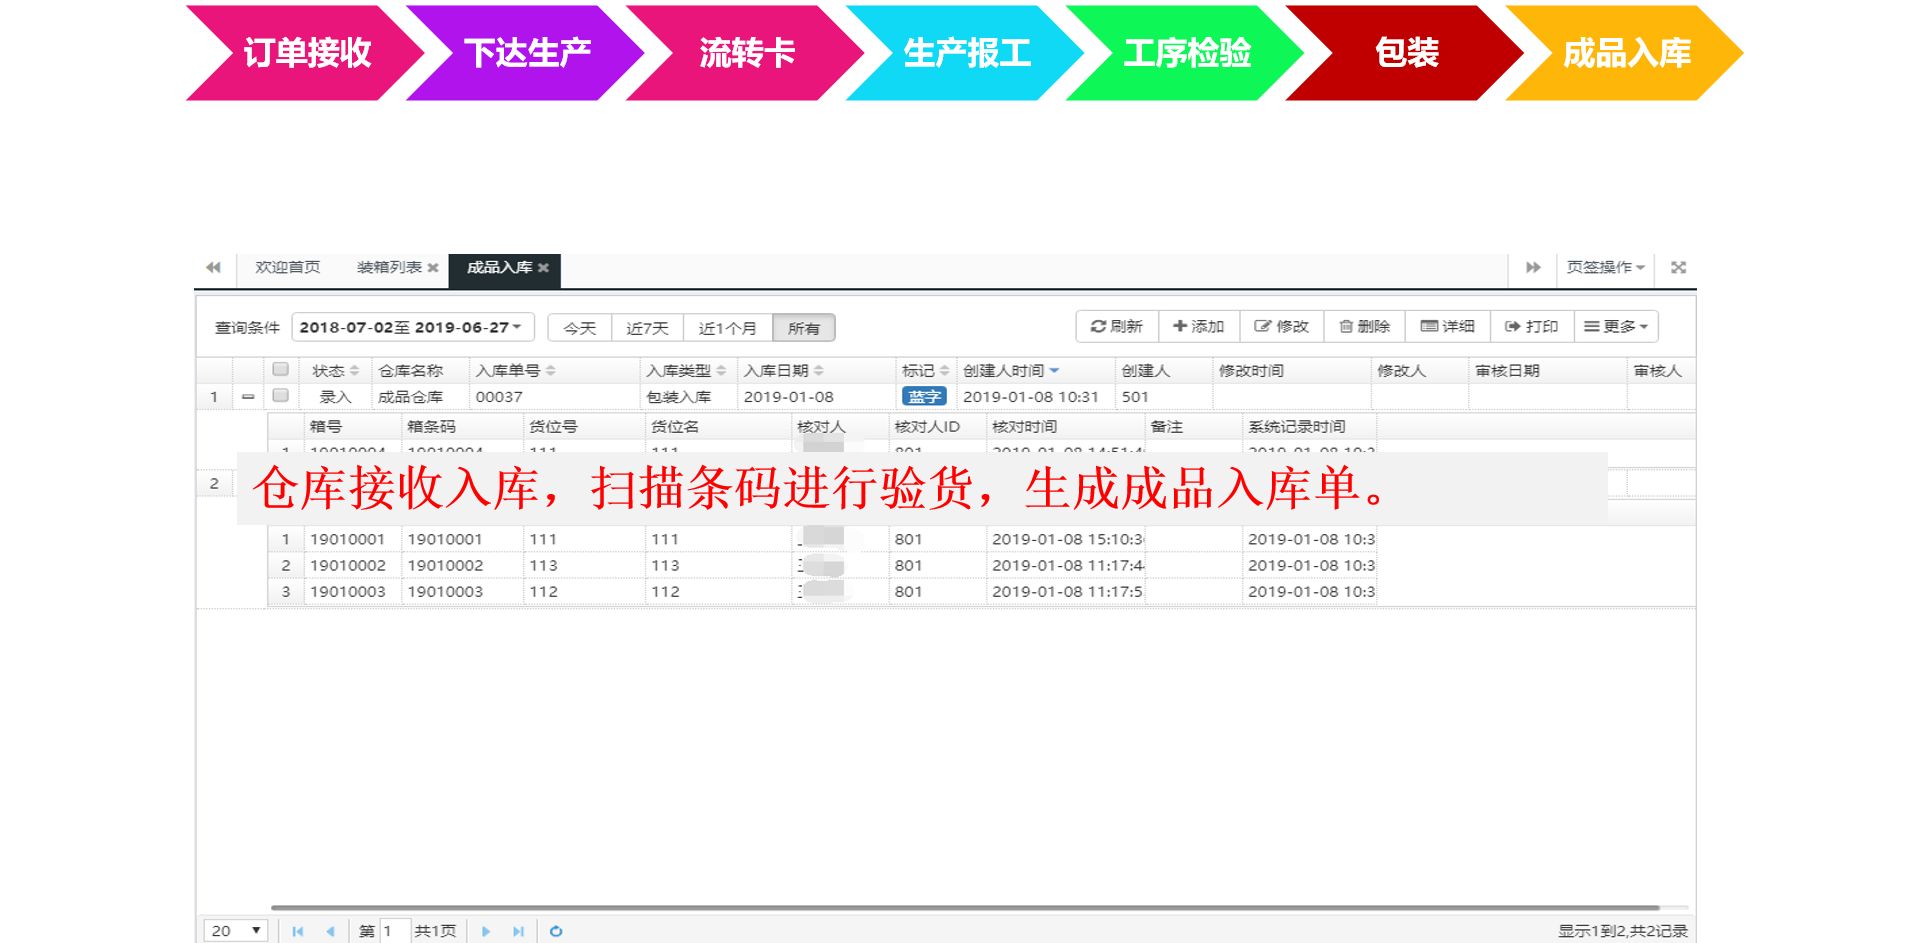Viewport: 1920px width, 943px height.
Task: Switch to the 成品入库 tab
Action: point(498,268)
